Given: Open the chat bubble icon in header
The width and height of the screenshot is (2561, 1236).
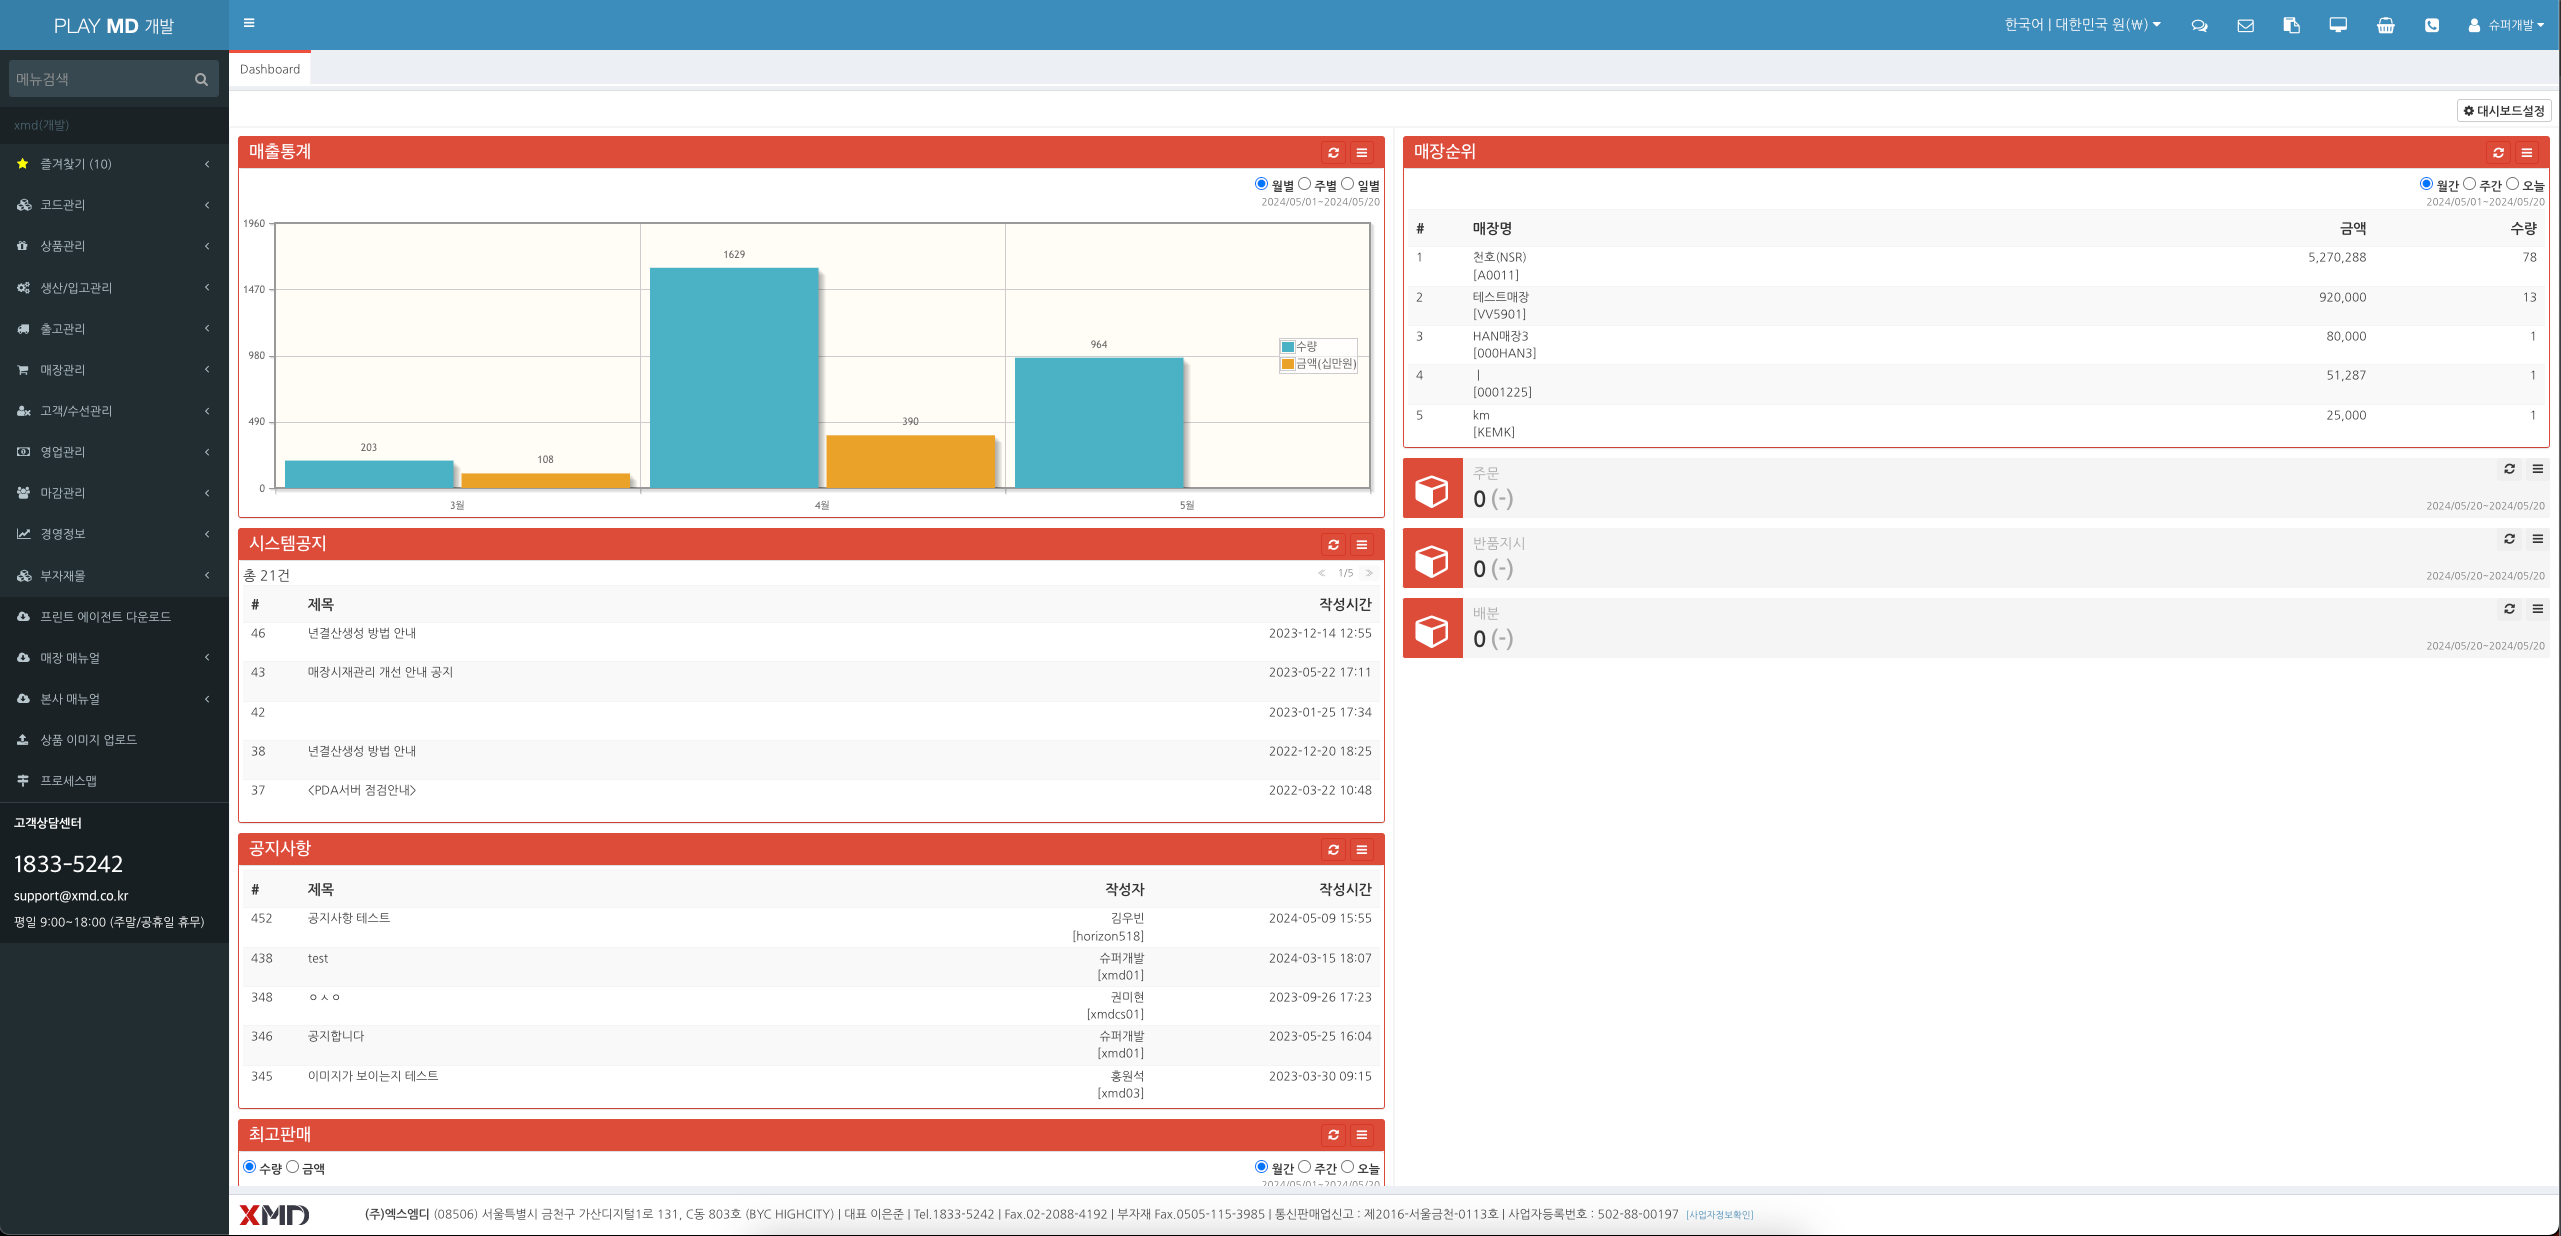Looking at the screenshot, I should point(2199,25).
